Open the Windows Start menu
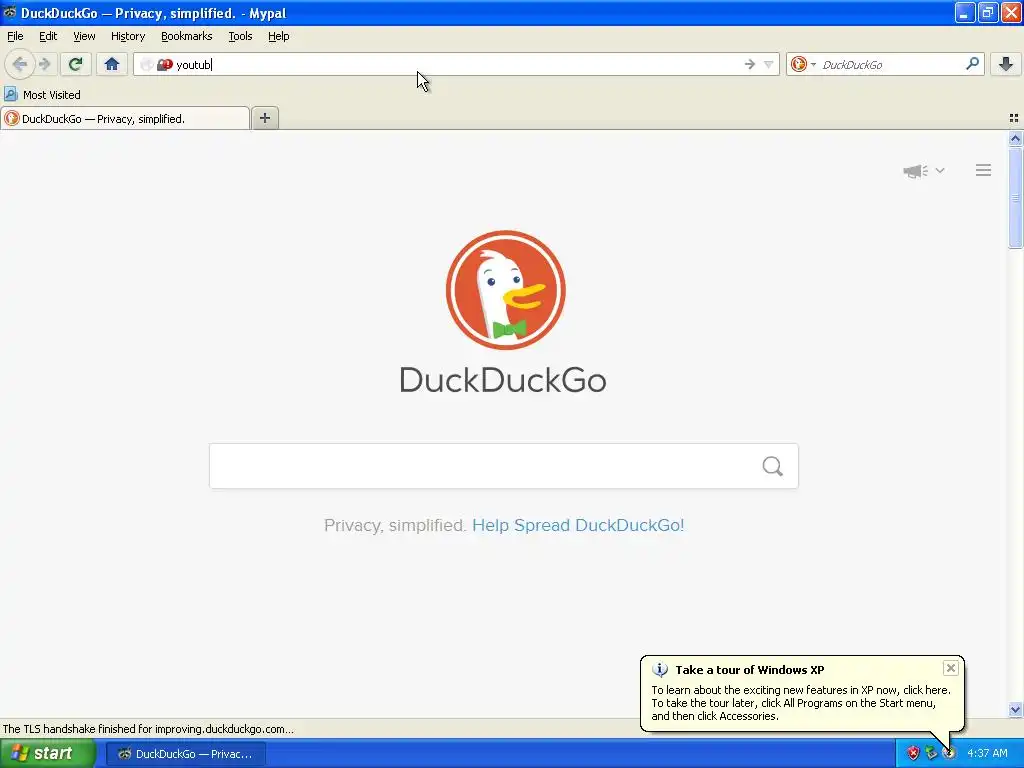This screenshot has width=1024, height=768. pos(48,754)
